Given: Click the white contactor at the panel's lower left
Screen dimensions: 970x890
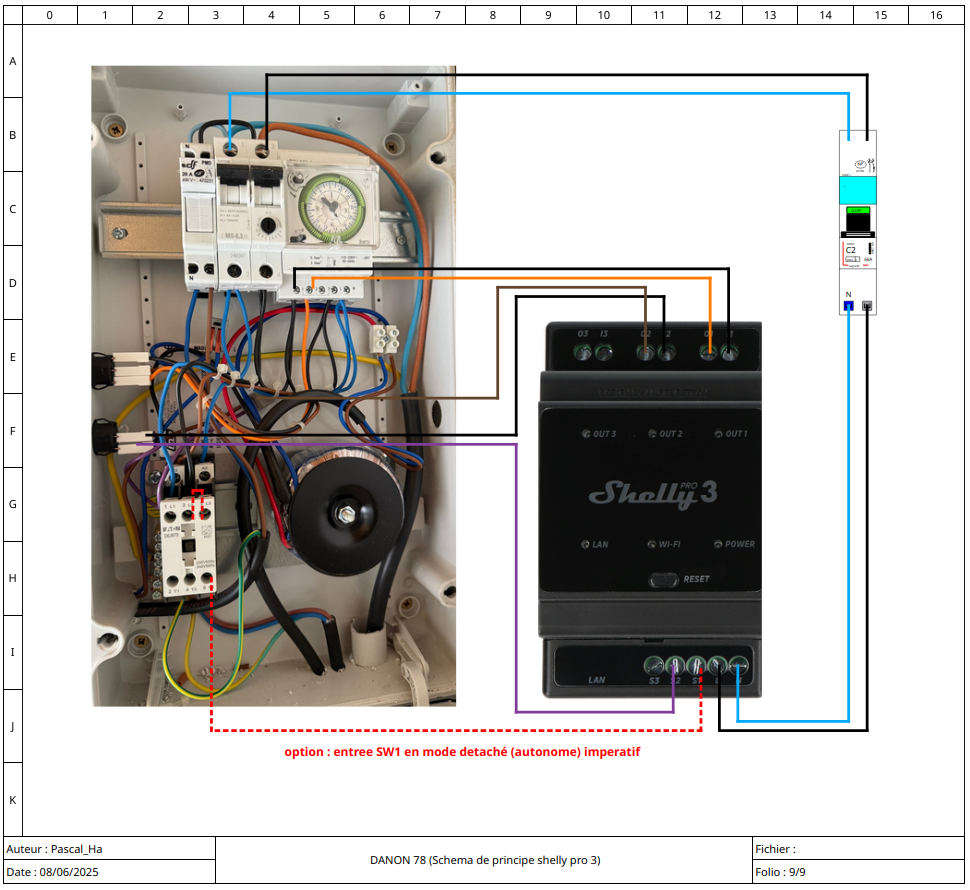Looking at the screenshot, I should 187,544.
